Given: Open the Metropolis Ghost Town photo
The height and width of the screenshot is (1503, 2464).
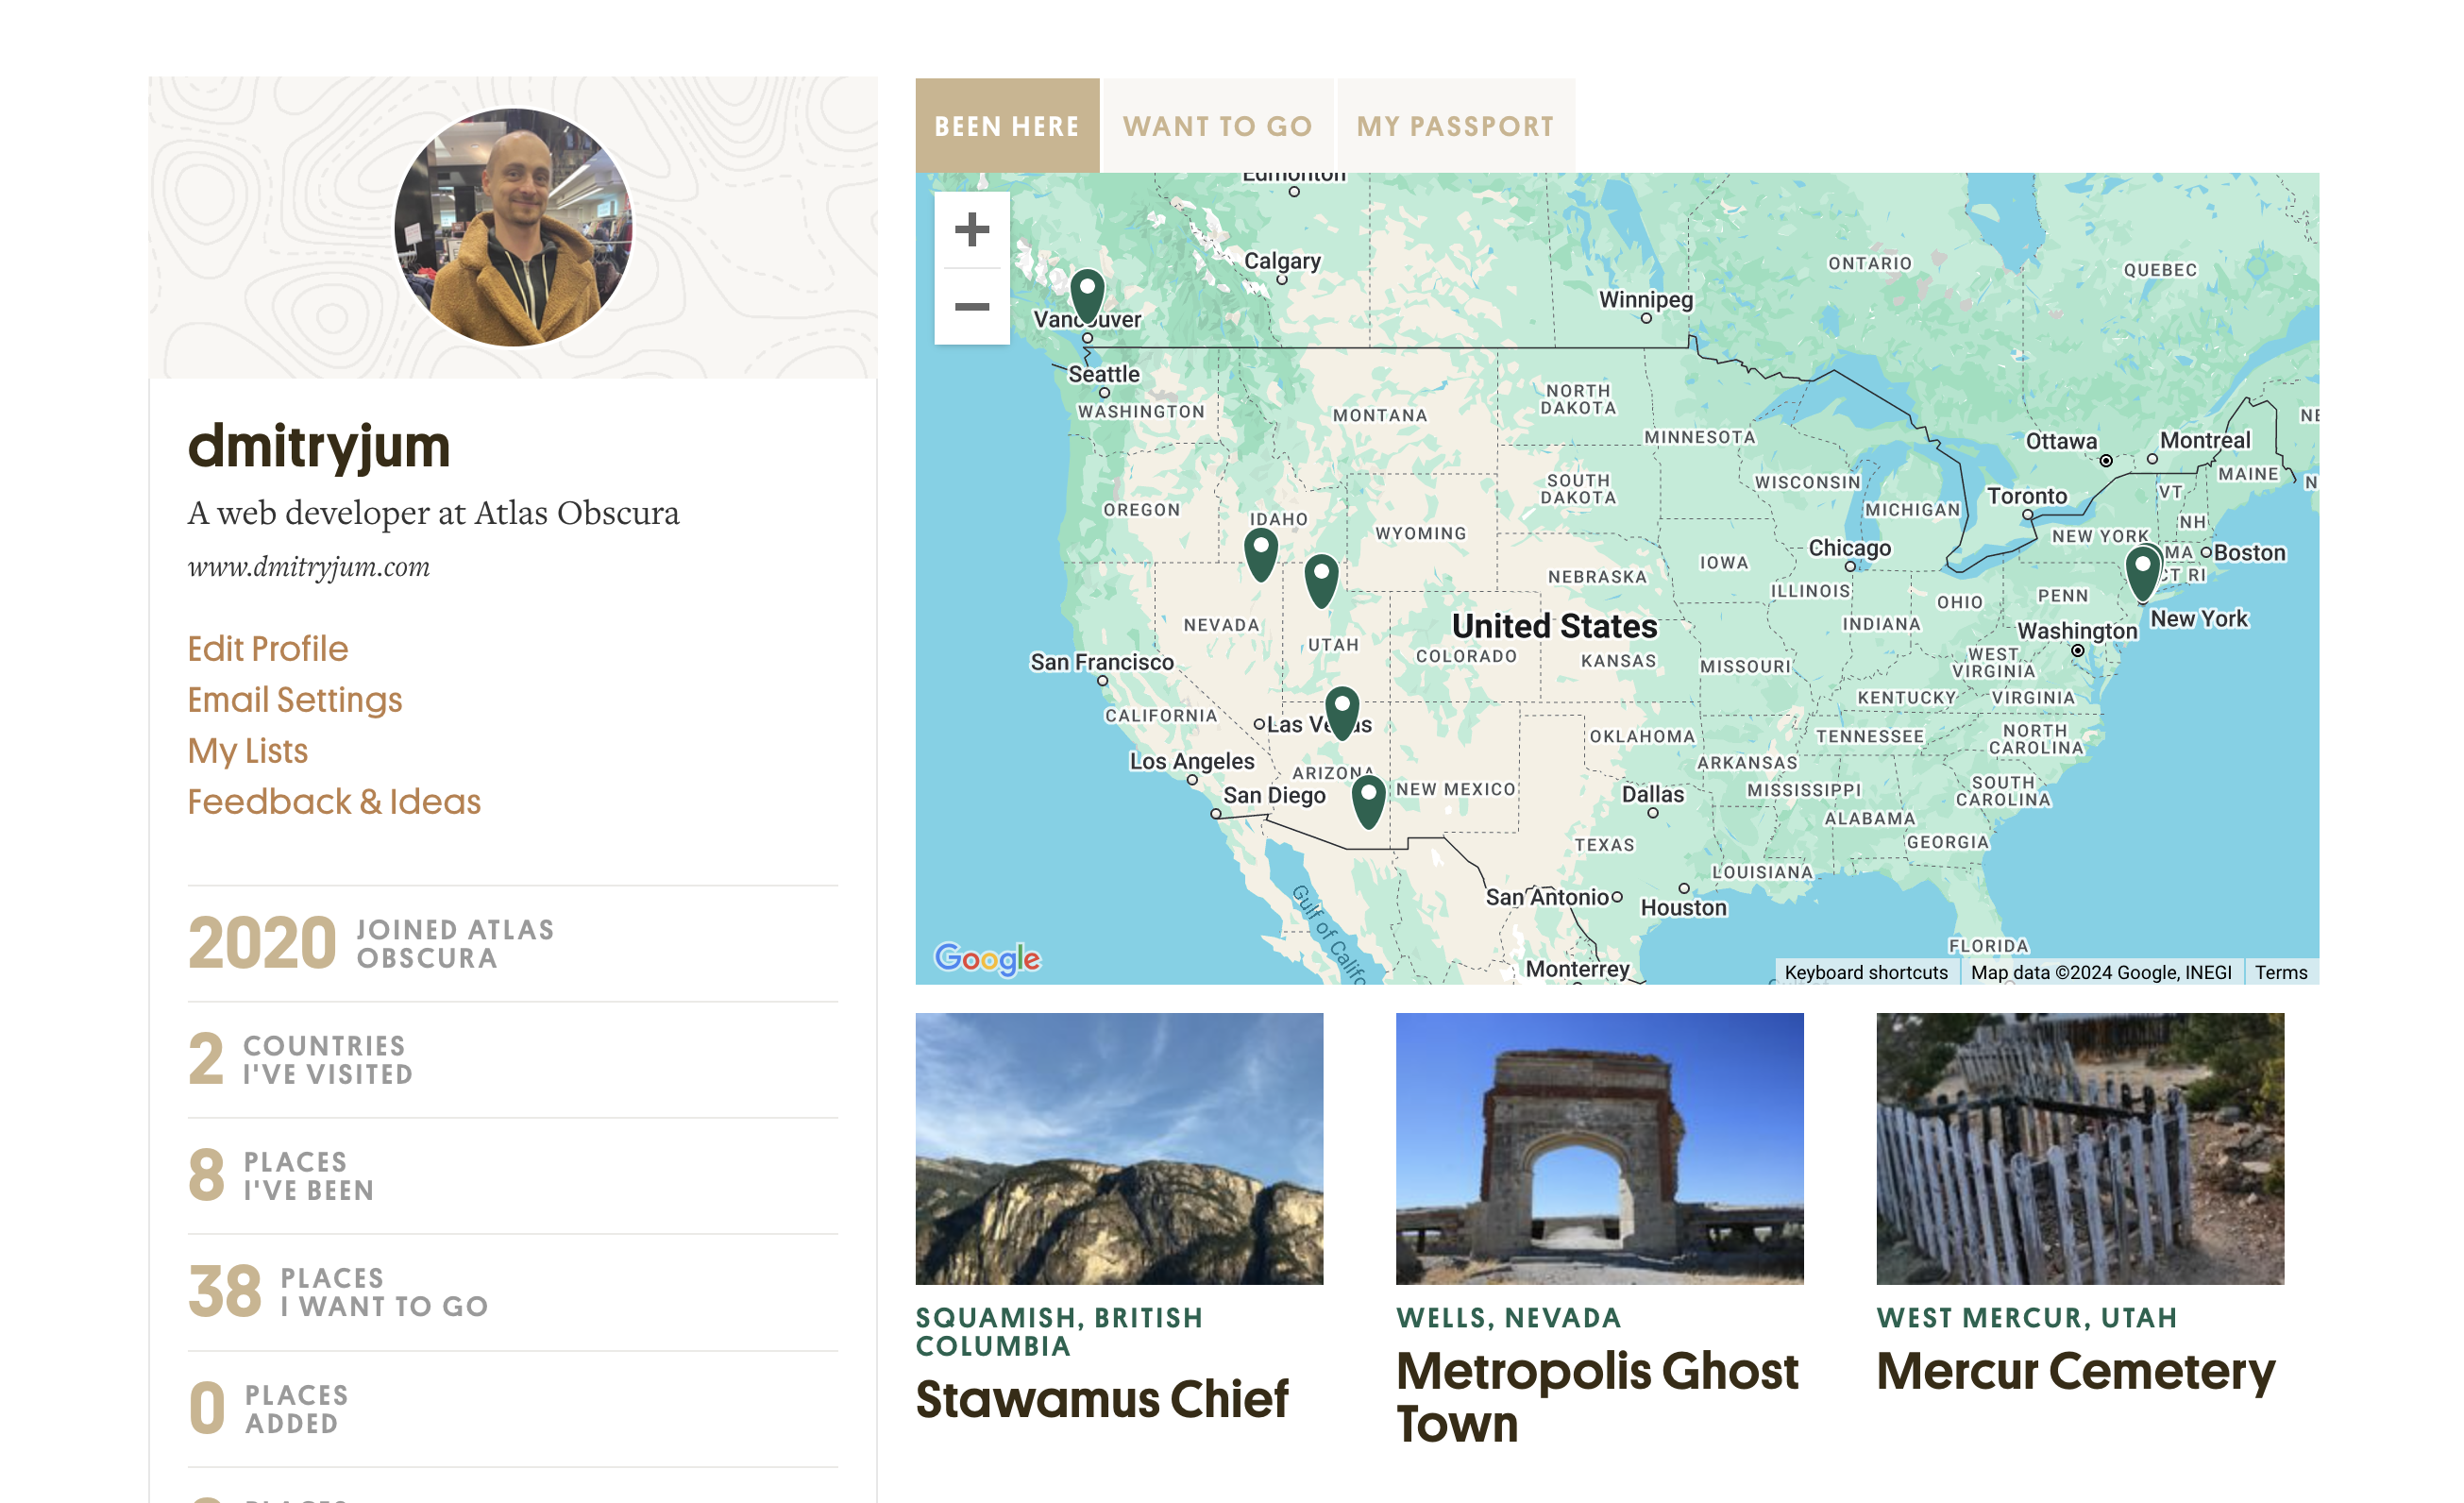Looking at the screenshot, I should click(x=1599, y=1148).
